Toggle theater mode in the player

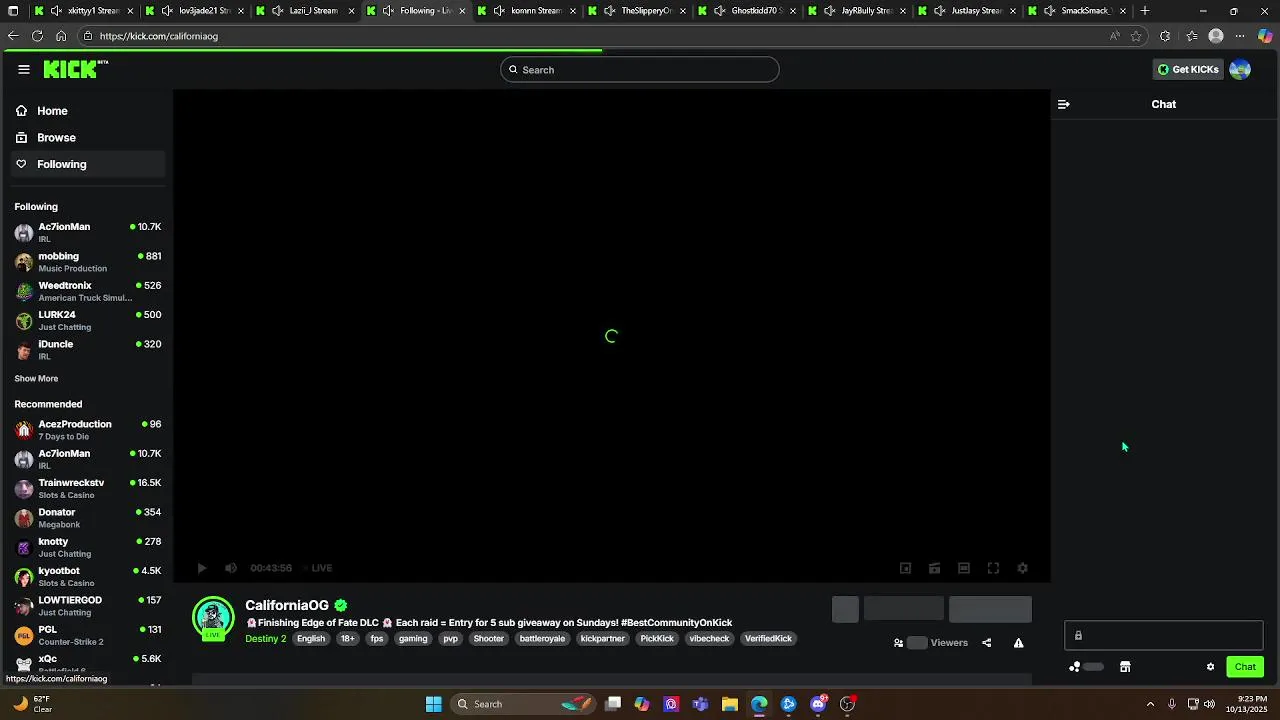coord(964,568)
